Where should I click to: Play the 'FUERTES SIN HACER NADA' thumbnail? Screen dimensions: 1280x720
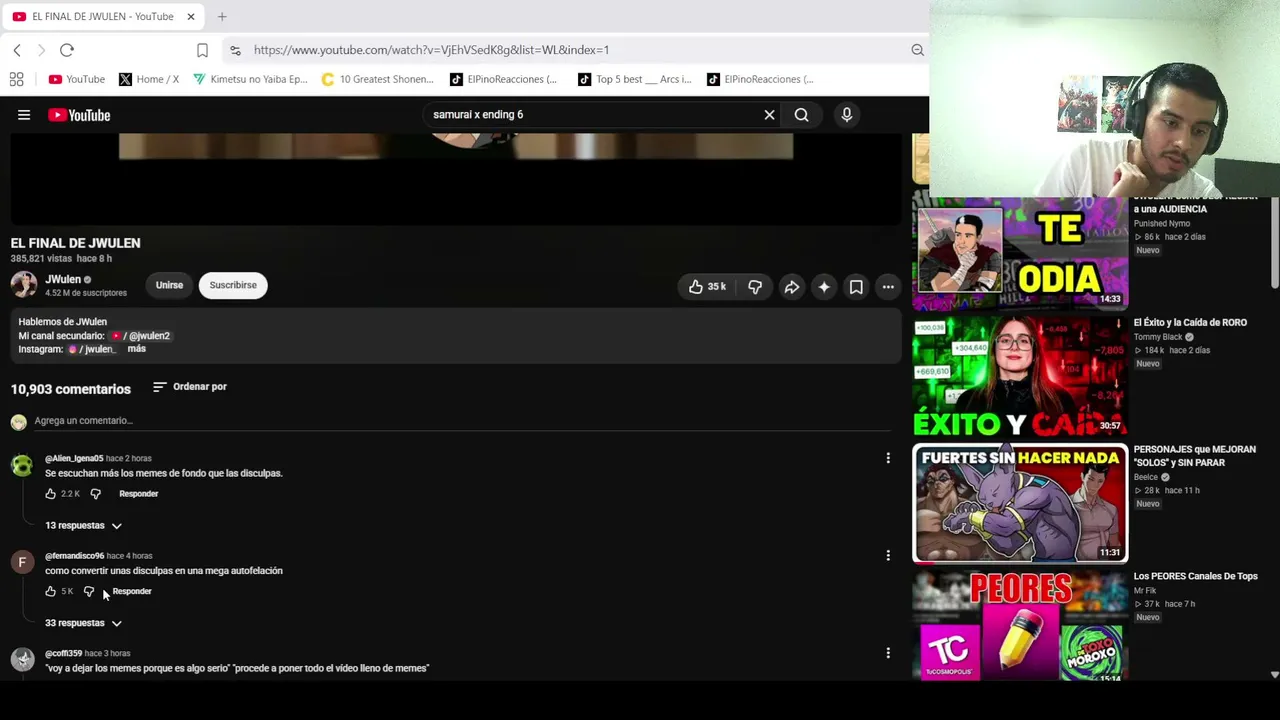click(x=1020, y=503)
